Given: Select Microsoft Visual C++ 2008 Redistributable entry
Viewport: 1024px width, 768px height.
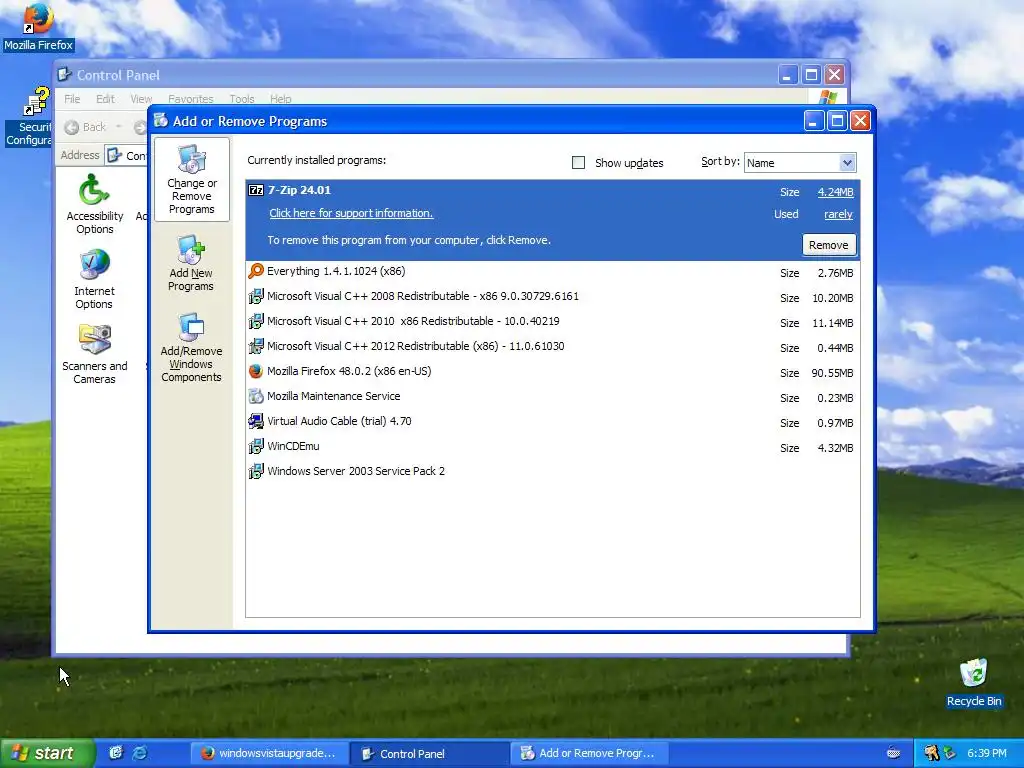Looking at the screenshot, I should pos(552,296).
